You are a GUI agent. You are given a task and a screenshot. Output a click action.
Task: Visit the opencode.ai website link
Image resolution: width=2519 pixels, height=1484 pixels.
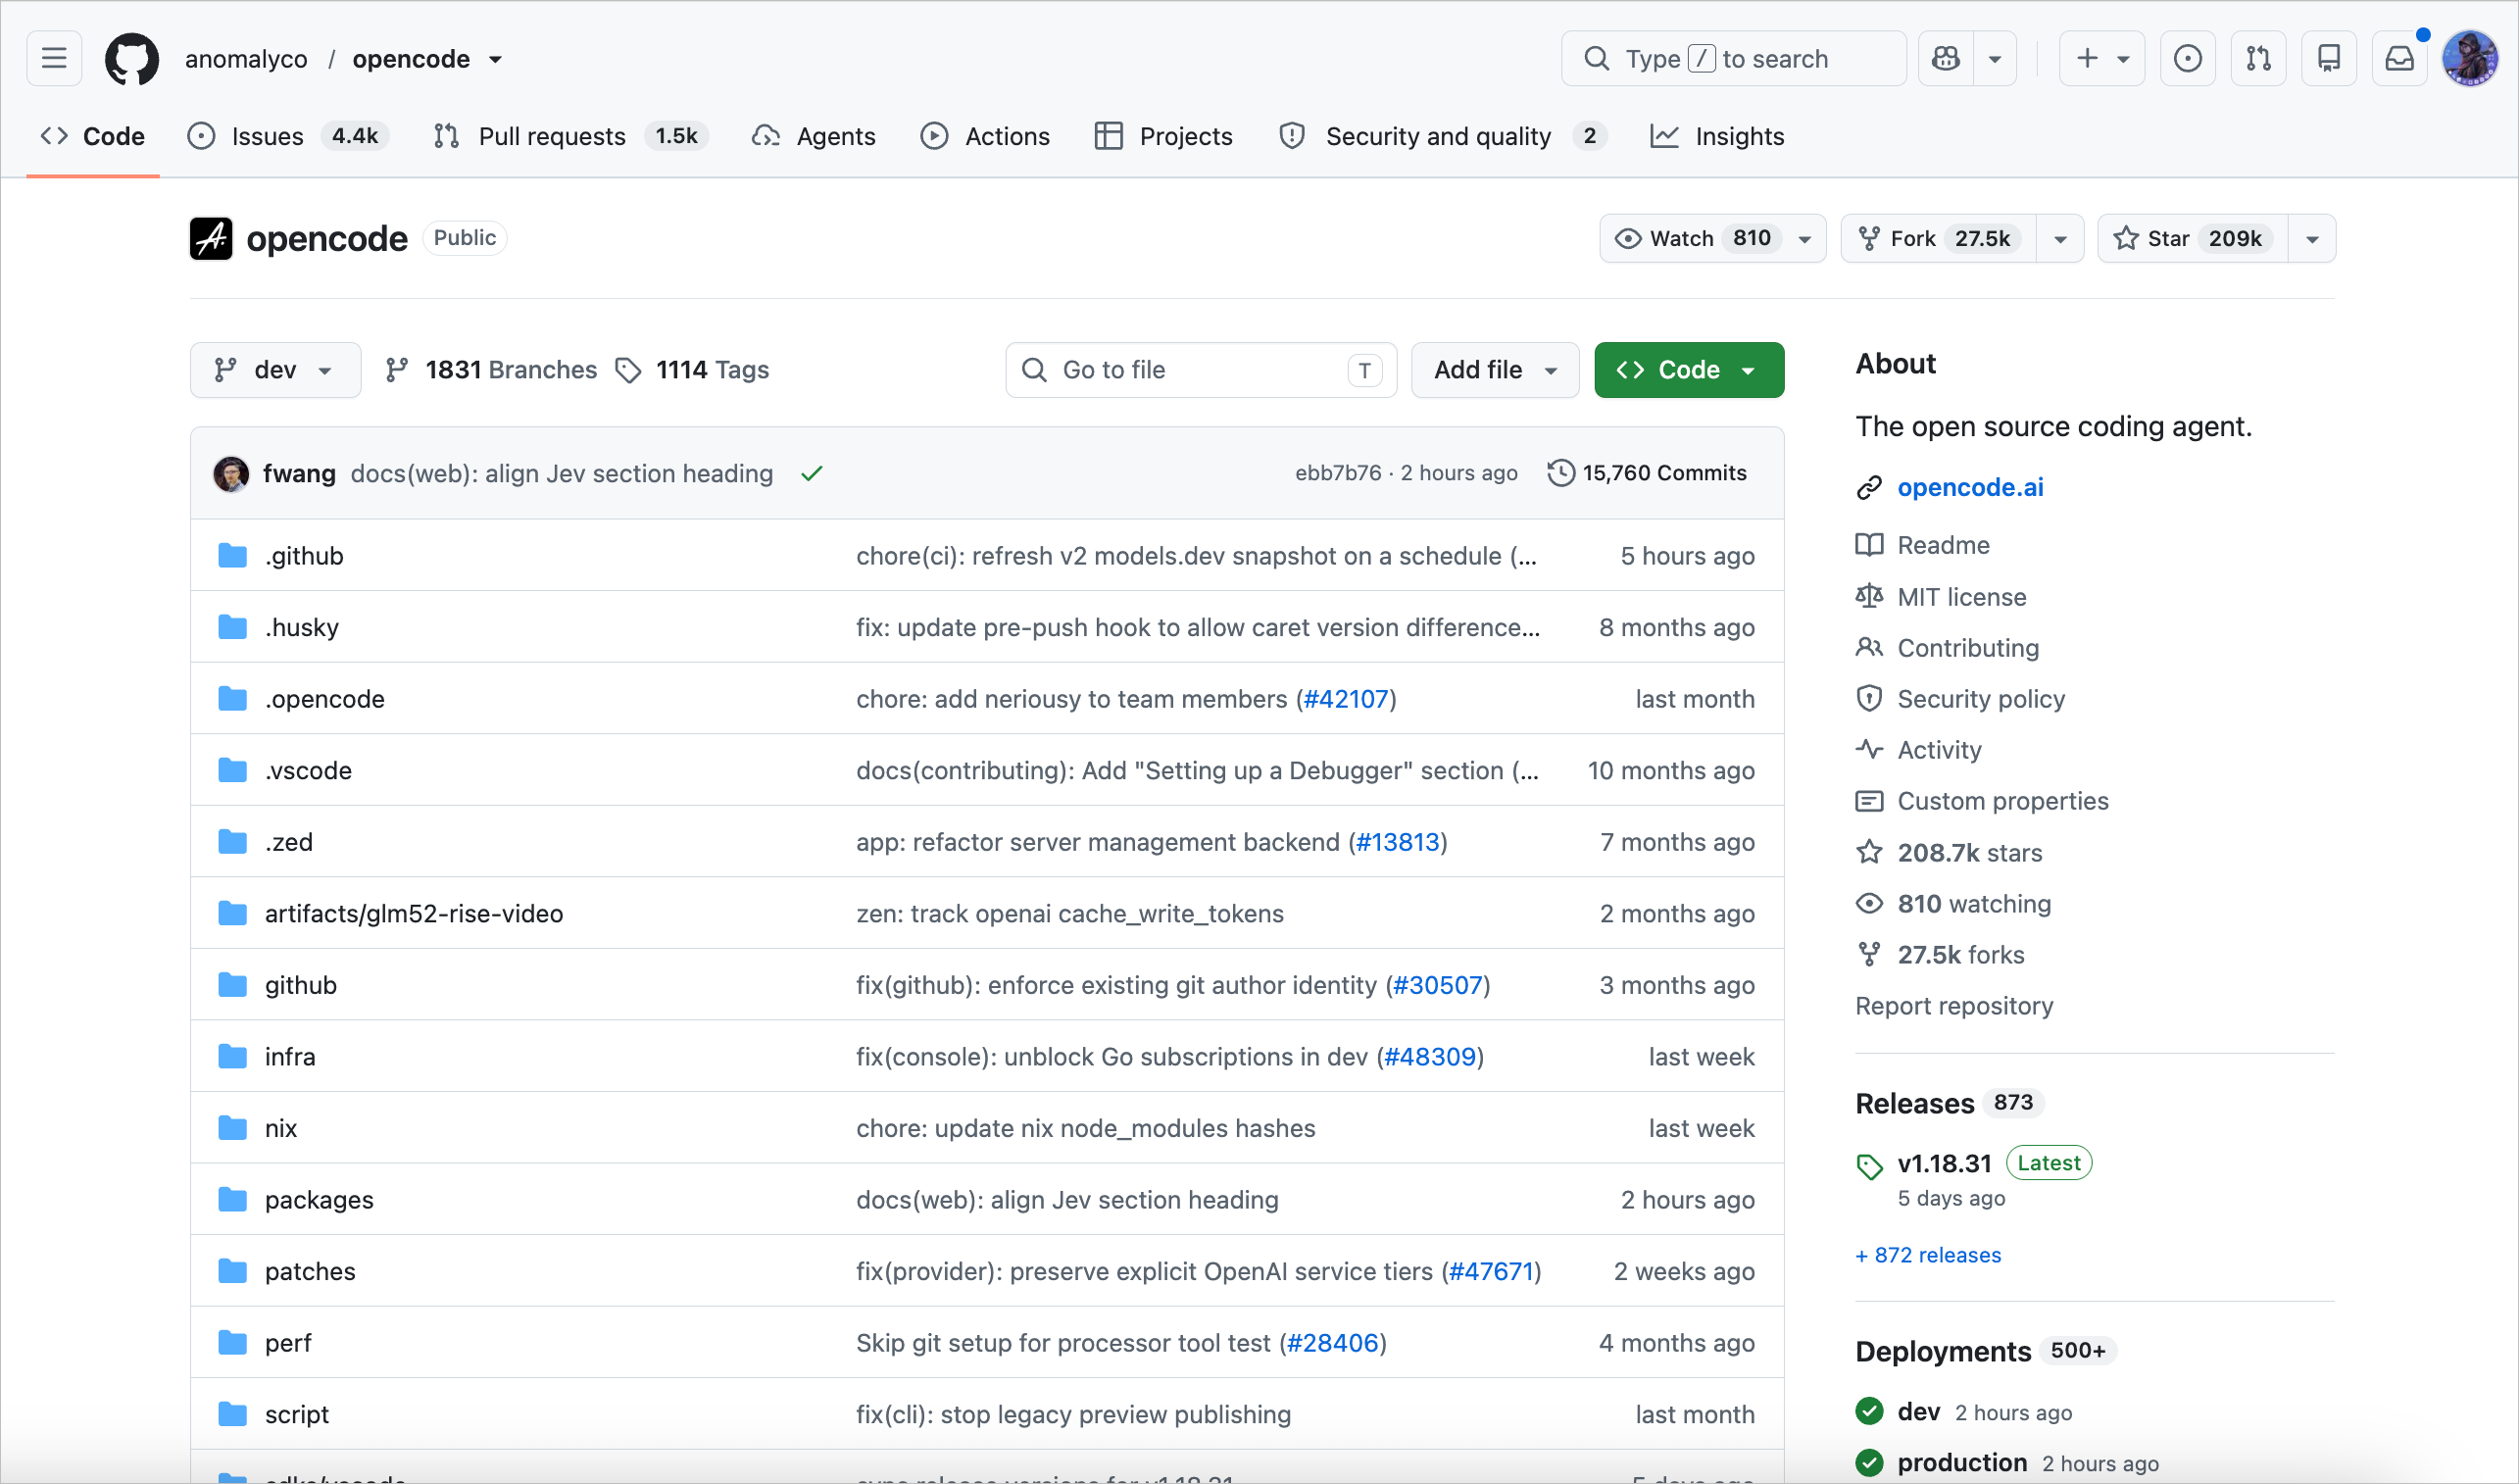(1970, 487)
